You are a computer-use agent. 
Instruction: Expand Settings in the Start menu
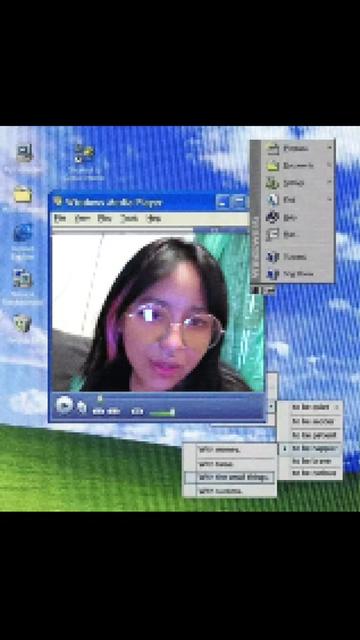pyautogui.click(x=298, y=183)
